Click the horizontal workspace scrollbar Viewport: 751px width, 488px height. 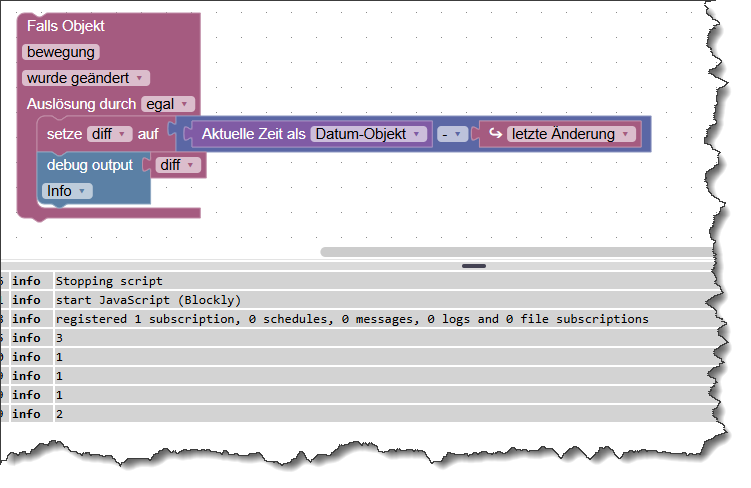click(x=516, y=252)
